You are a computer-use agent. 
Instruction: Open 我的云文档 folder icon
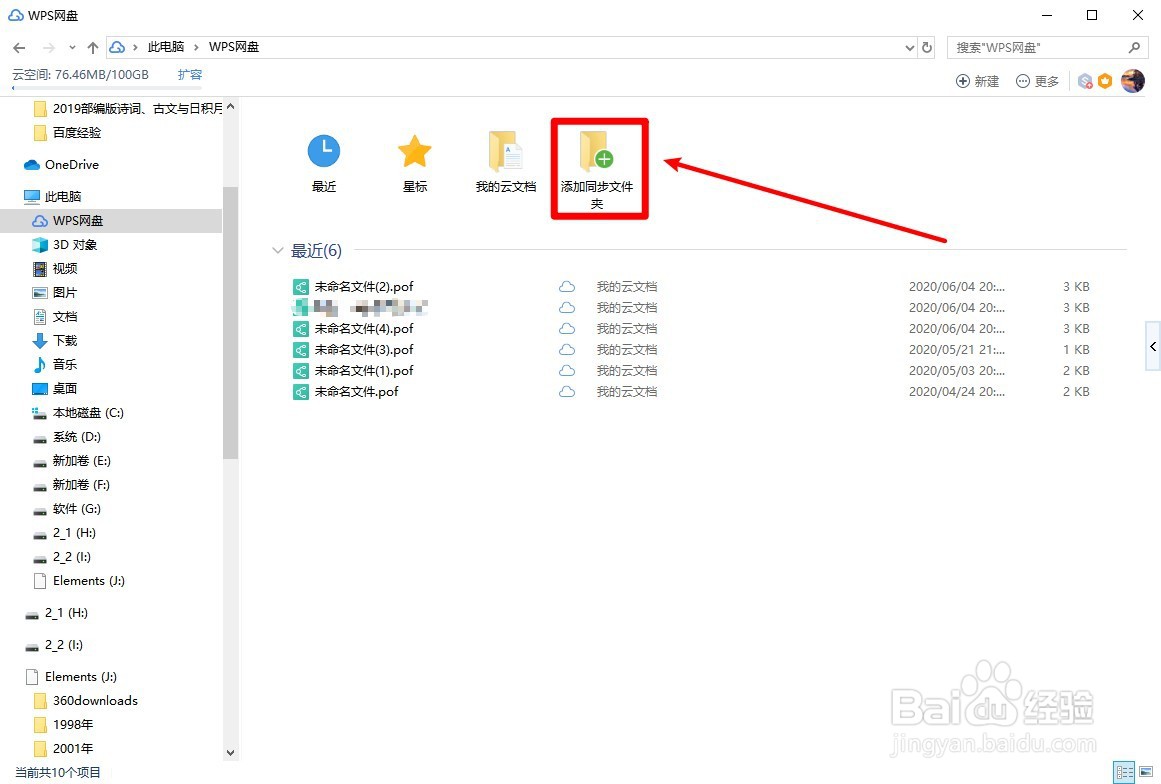pos(506,151)
